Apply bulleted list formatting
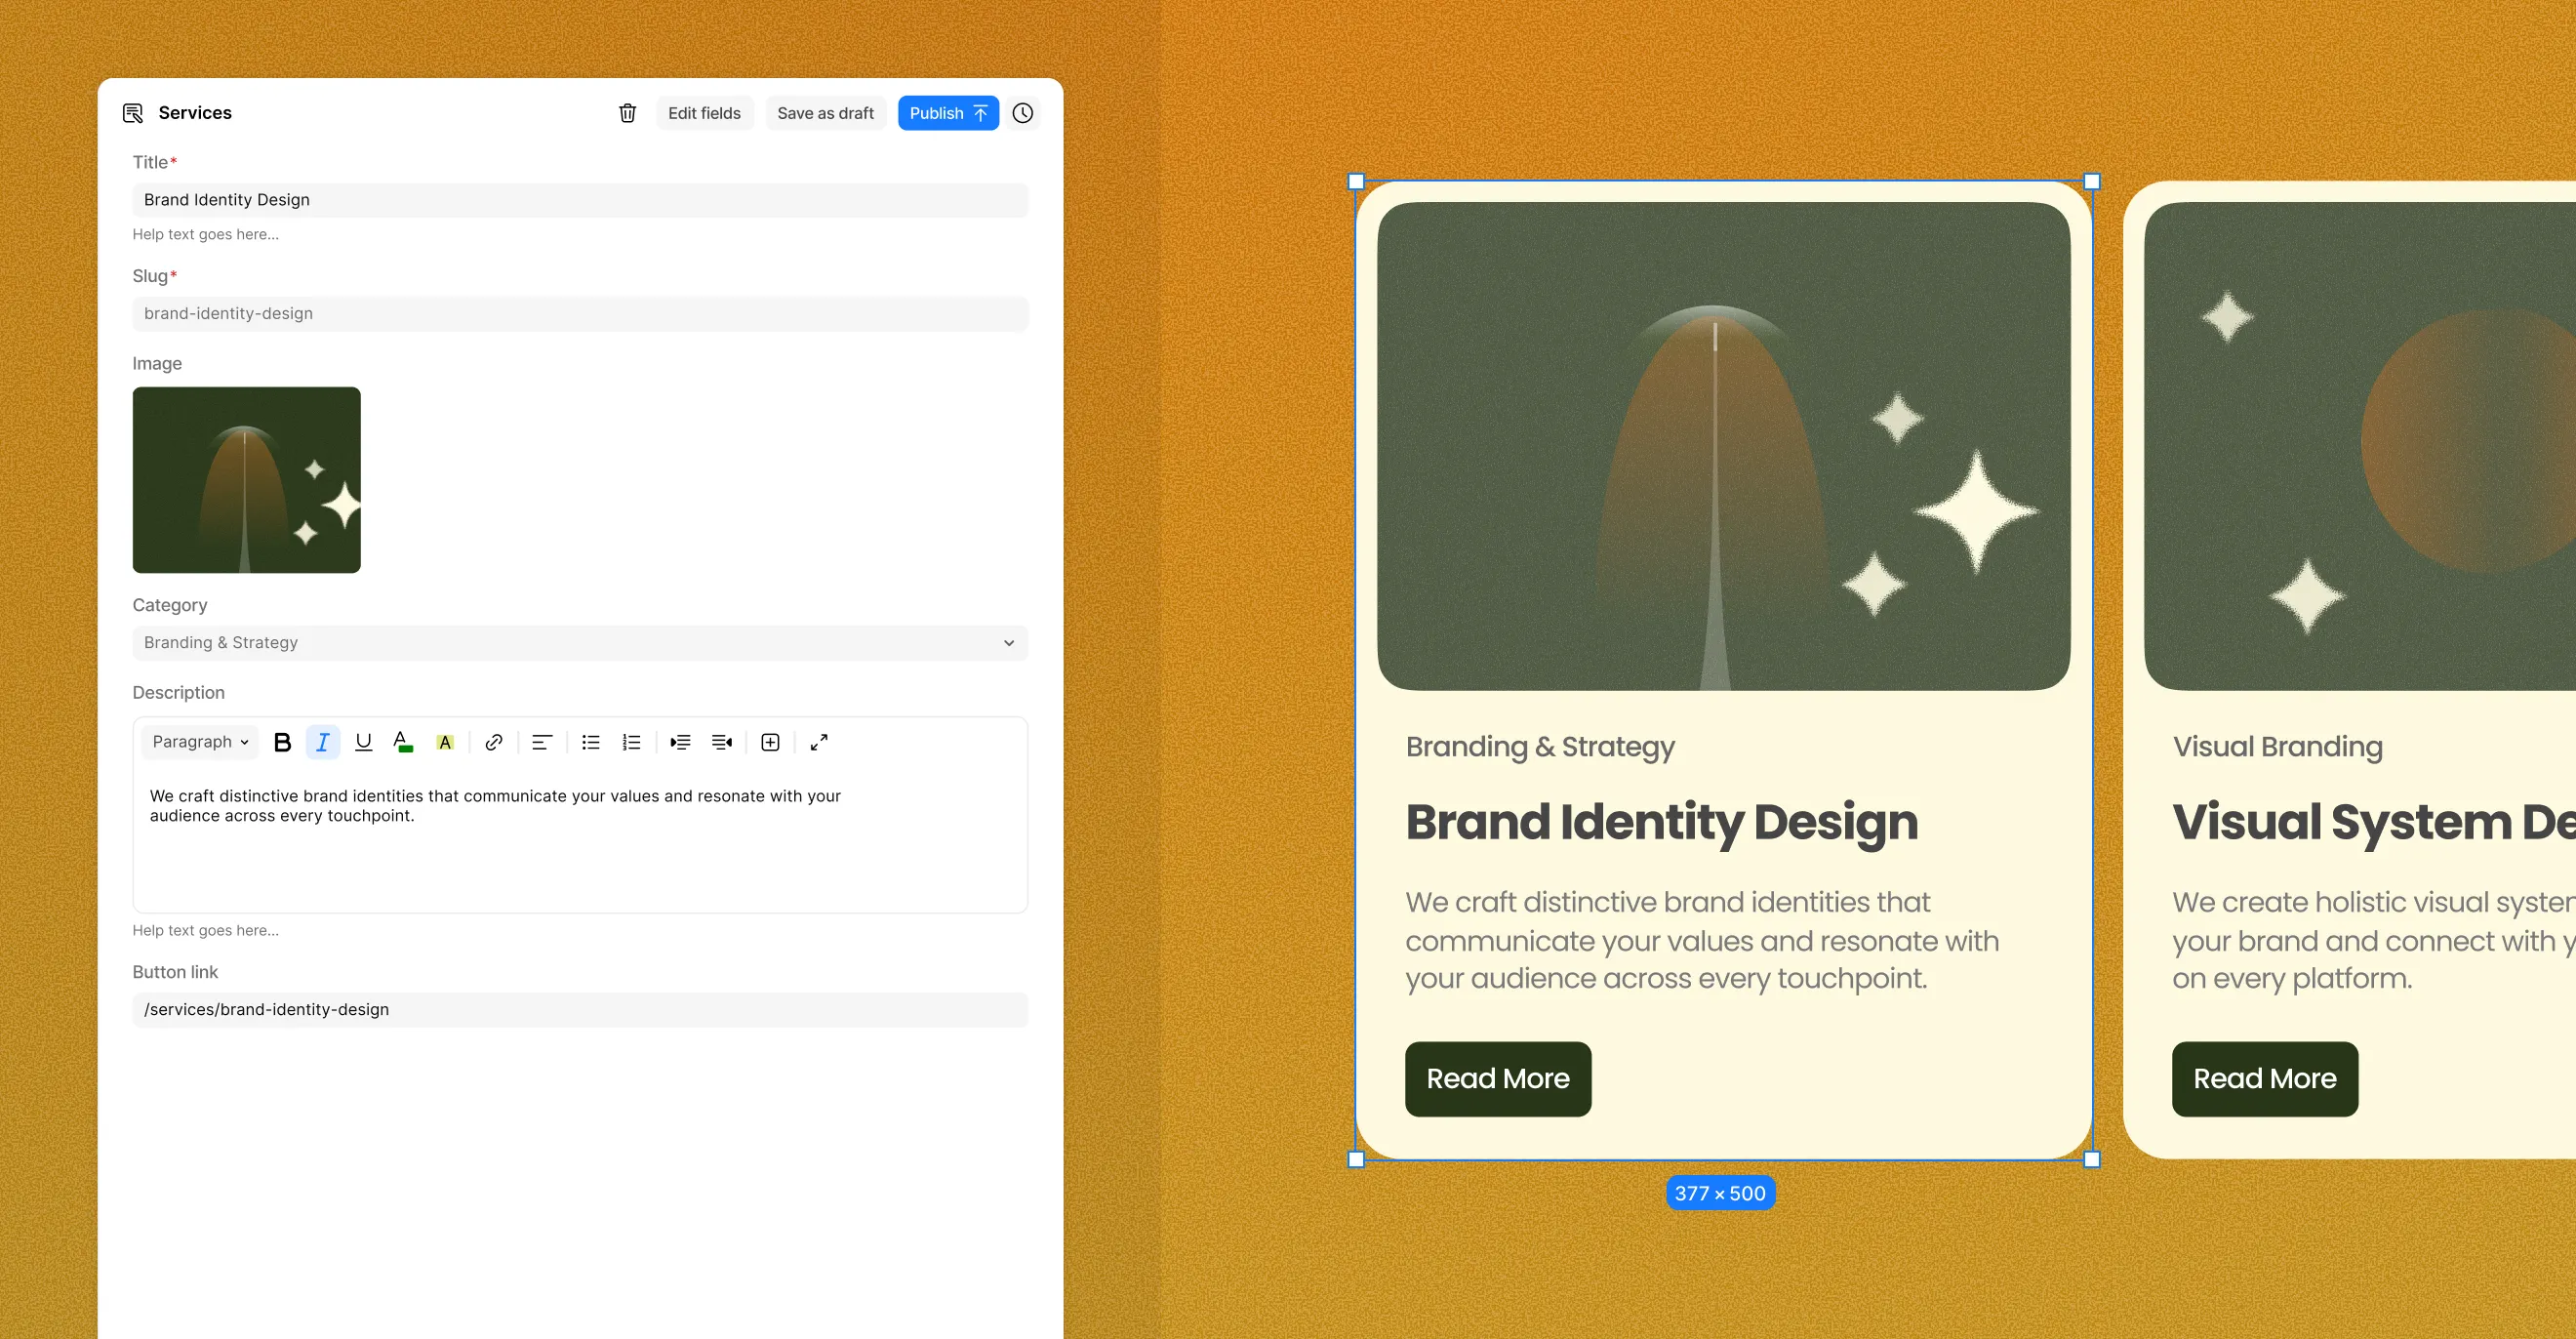The height and width of the screenshot is (1339, 2576). 590,742
